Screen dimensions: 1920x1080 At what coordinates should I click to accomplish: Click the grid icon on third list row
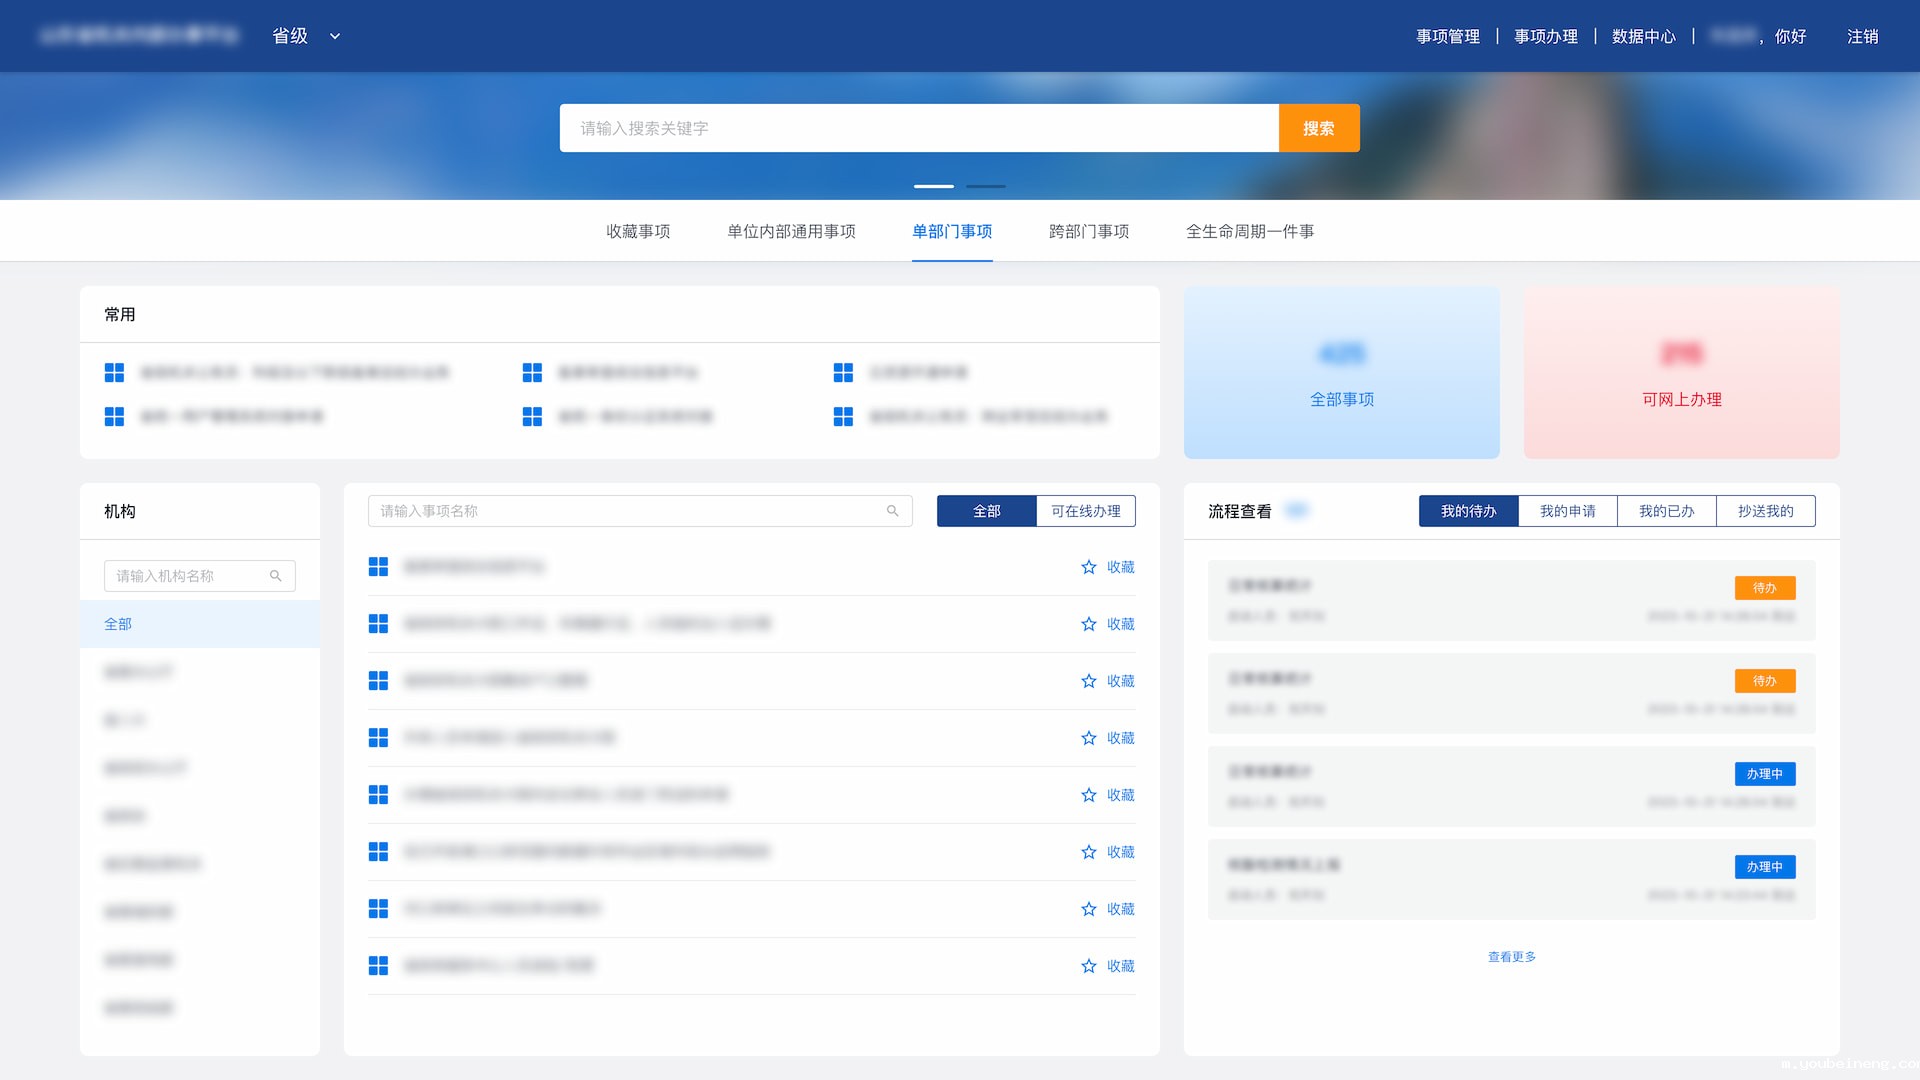378,681
